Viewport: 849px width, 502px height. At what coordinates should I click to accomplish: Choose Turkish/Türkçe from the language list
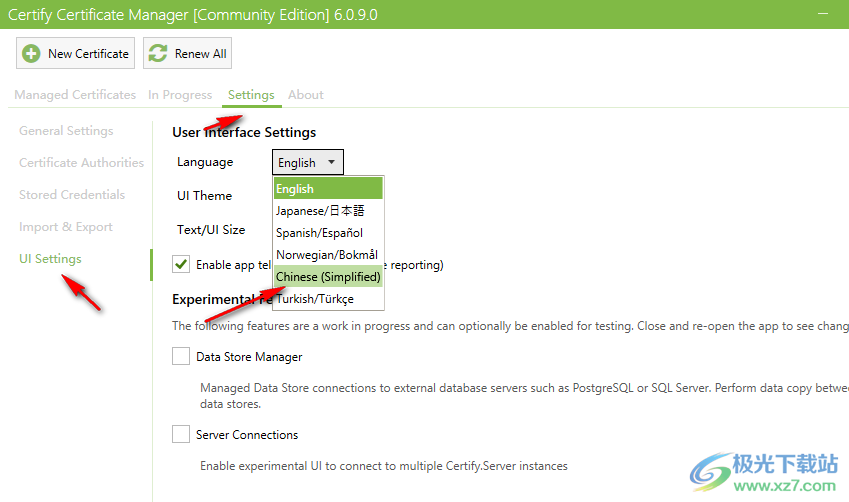(328, 299)
